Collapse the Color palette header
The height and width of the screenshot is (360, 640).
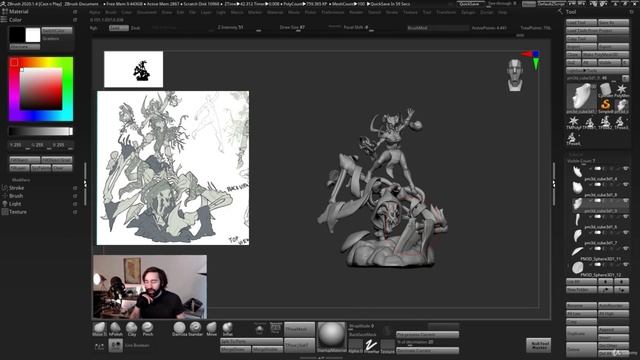coord(15,20)
